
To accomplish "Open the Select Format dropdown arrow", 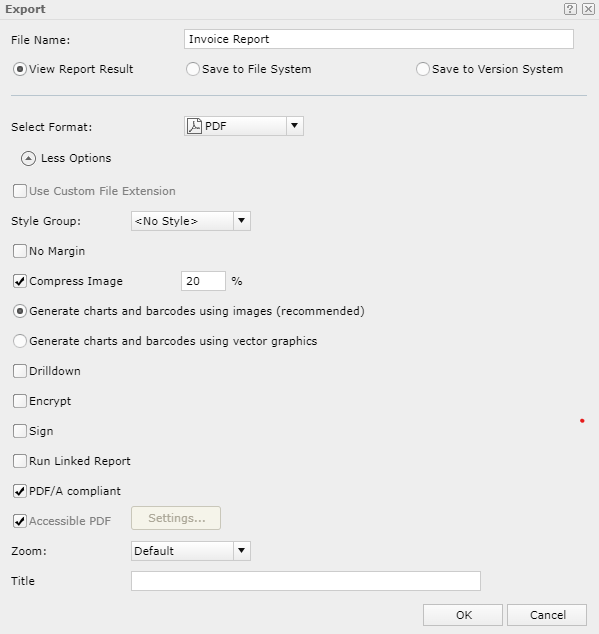I will click(295, 126).
